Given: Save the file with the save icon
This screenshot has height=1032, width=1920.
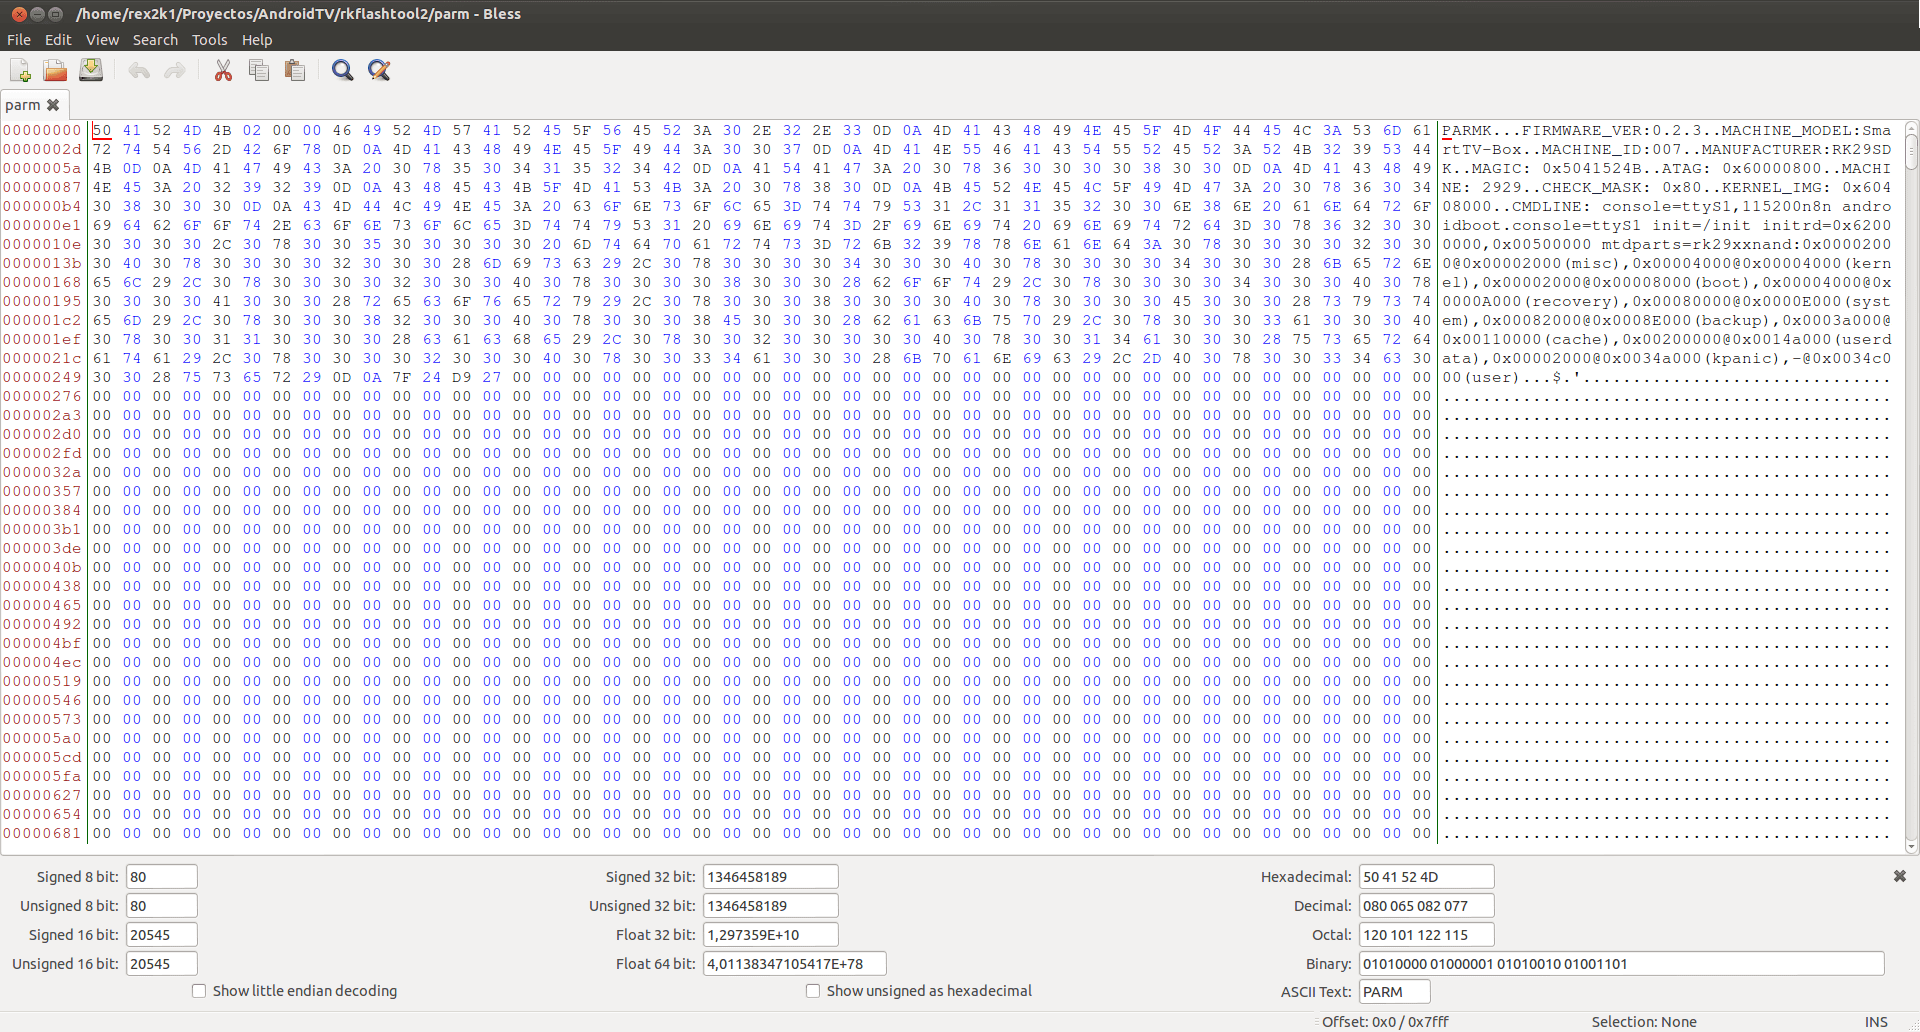Looking at the screenshot, I should tap(91, 70).
